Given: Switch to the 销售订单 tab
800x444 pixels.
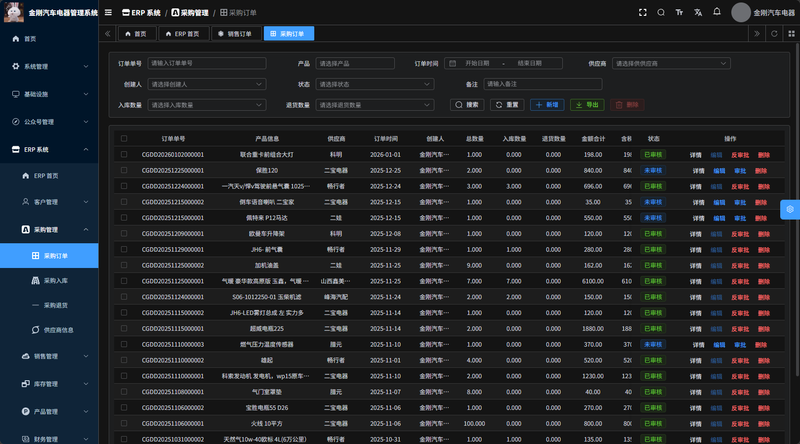Looking at the screenshot, I should pos(235,33).
